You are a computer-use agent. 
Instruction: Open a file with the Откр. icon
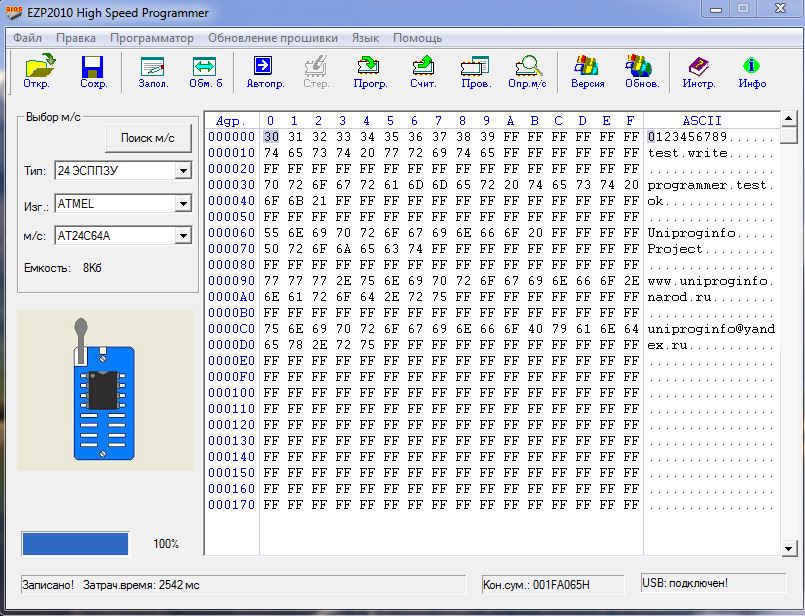click(x=39, y=72)
